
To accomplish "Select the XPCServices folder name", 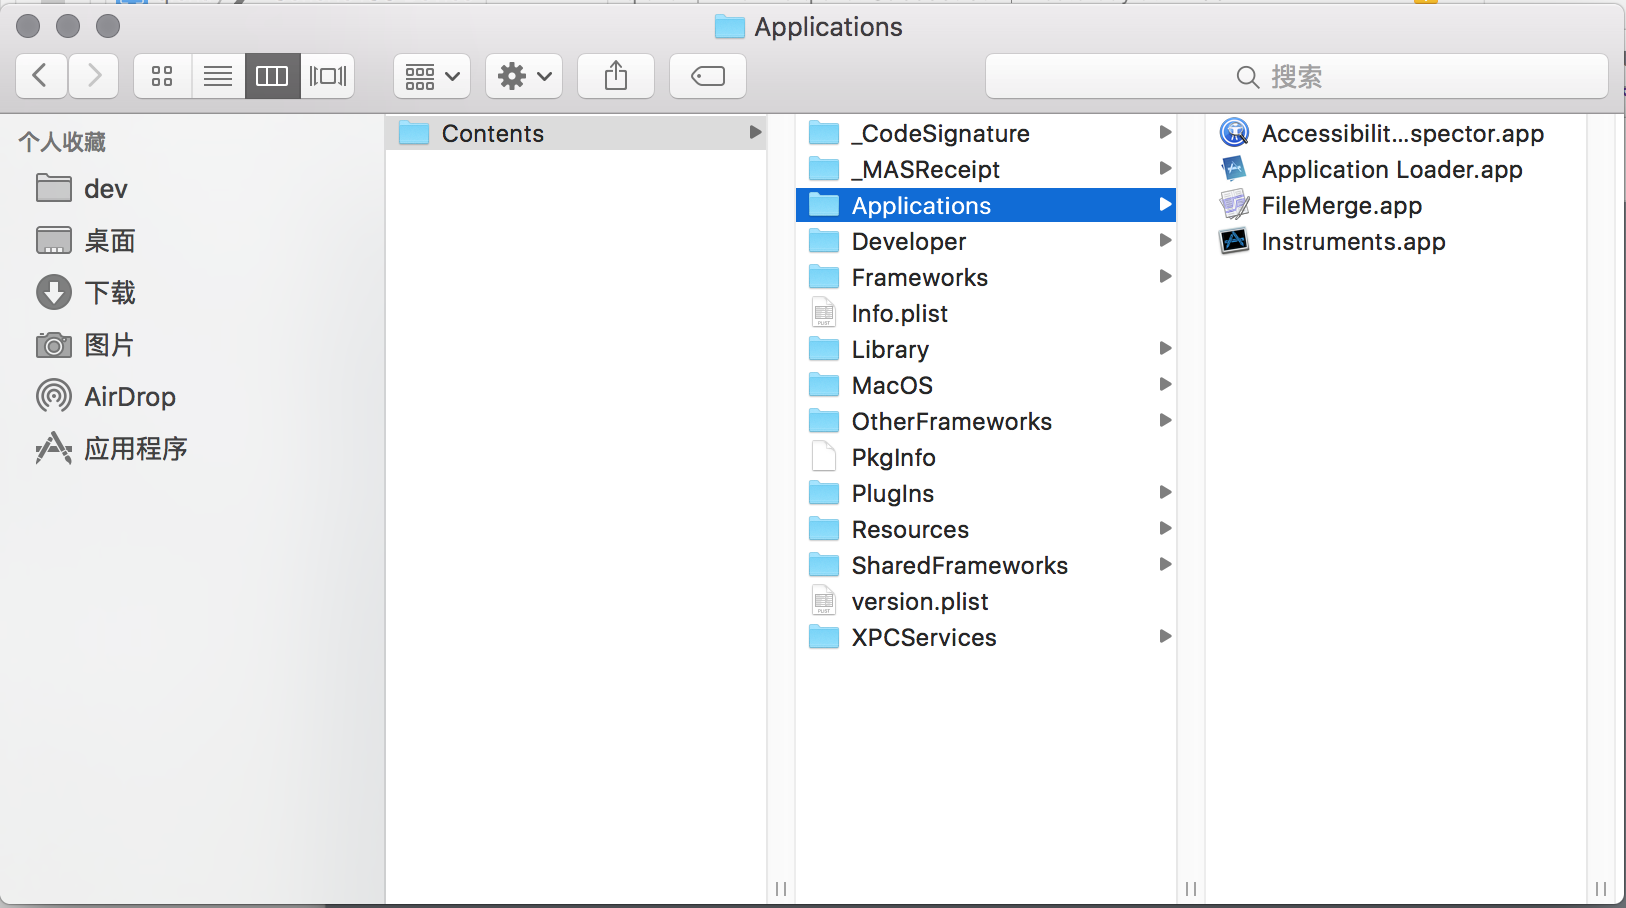I will coord(924,638).
